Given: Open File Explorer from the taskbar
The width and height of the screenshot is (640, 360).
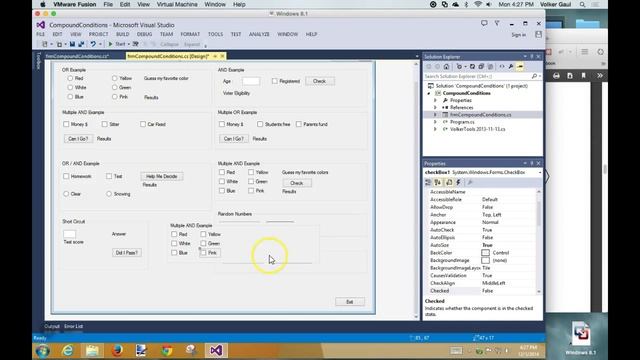Looking at the screenshot, I should [x=92, y=350].
